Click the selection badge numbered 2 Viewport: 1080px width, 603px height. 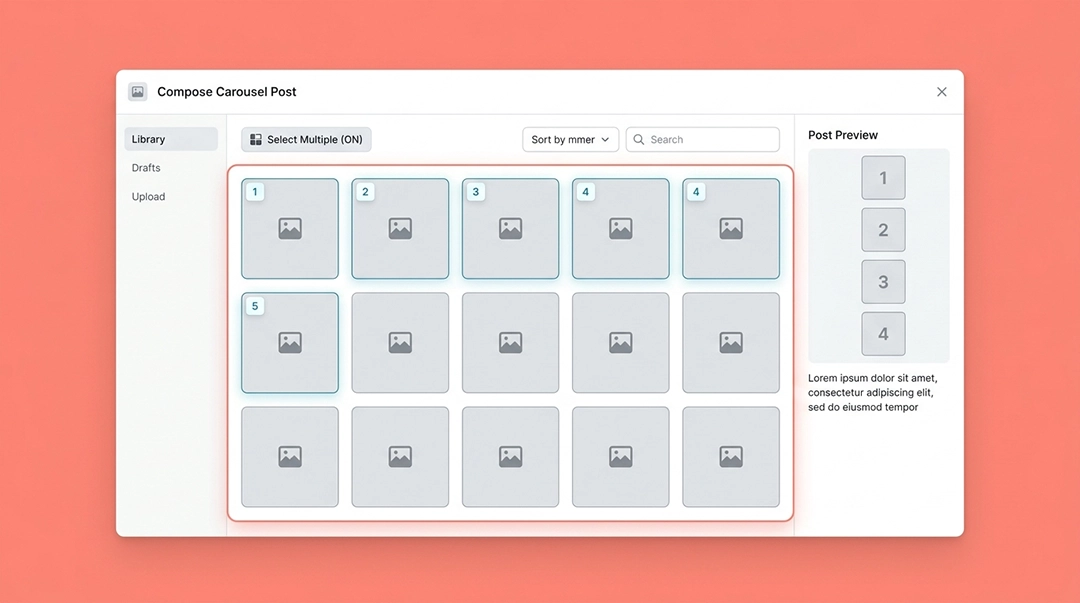click(365, 192)
